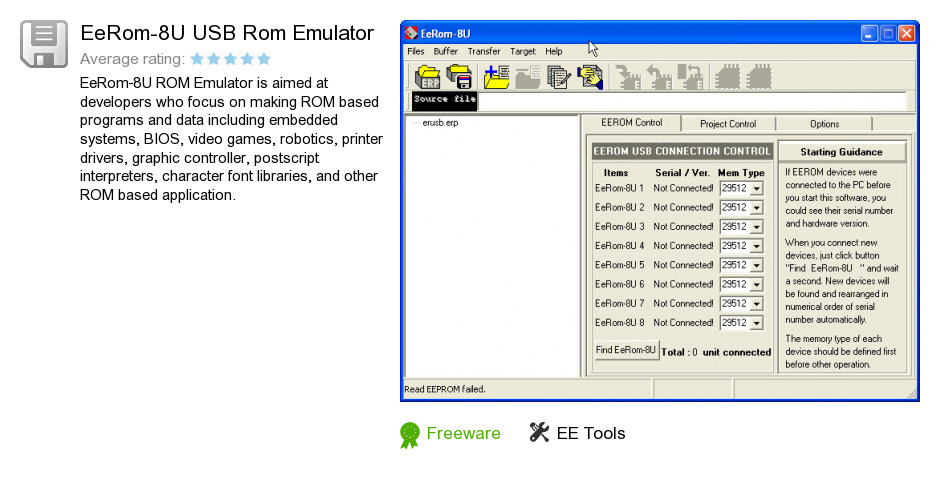Expand Mem Type dropdown for EeRom-8U 8

757,323
